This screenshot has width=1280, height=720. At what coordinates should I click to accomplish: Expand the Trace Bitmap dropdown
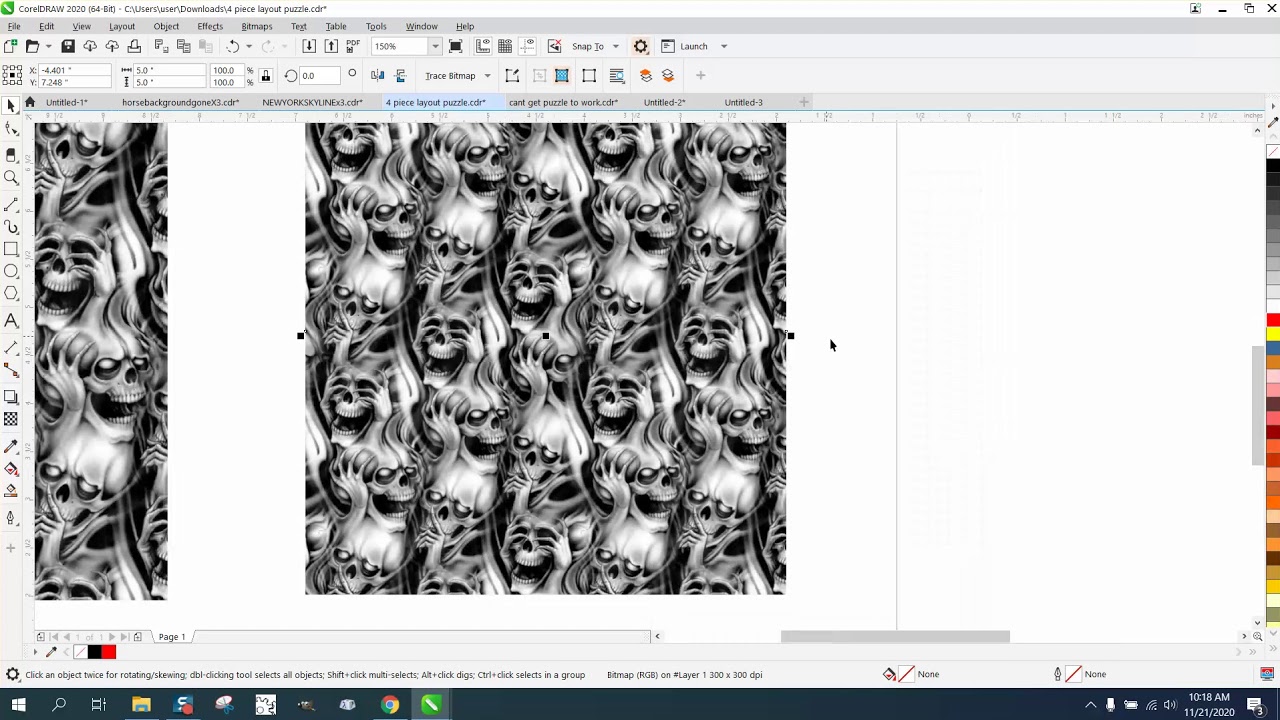tap(487, 76)
